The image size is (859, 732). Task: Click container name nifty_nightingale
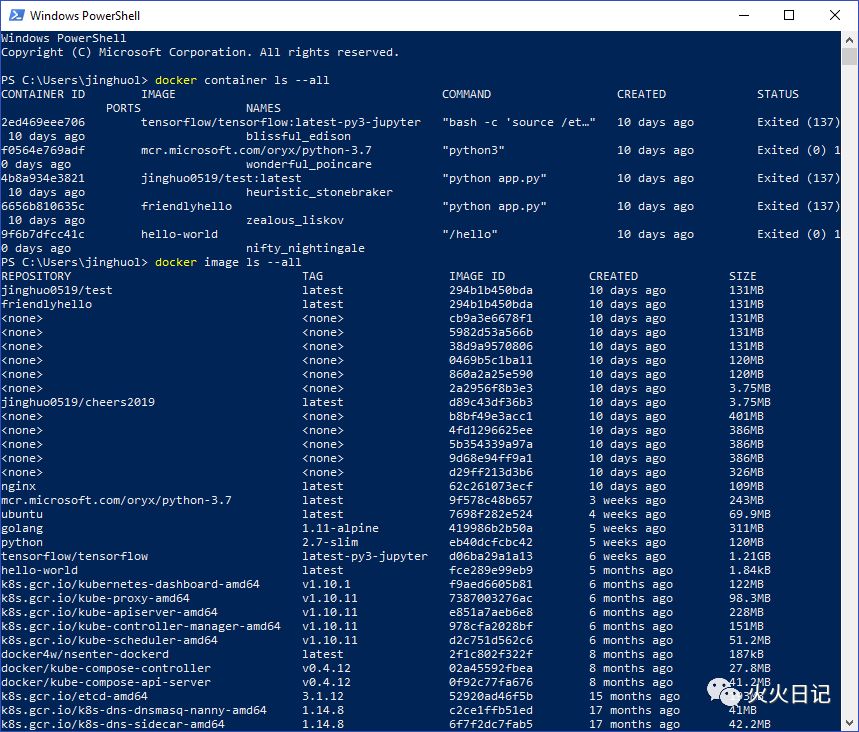point(305,248)
